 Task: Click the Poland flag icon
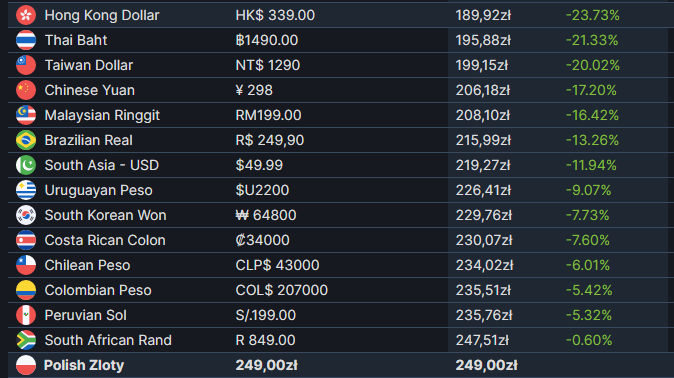point(26,365)
